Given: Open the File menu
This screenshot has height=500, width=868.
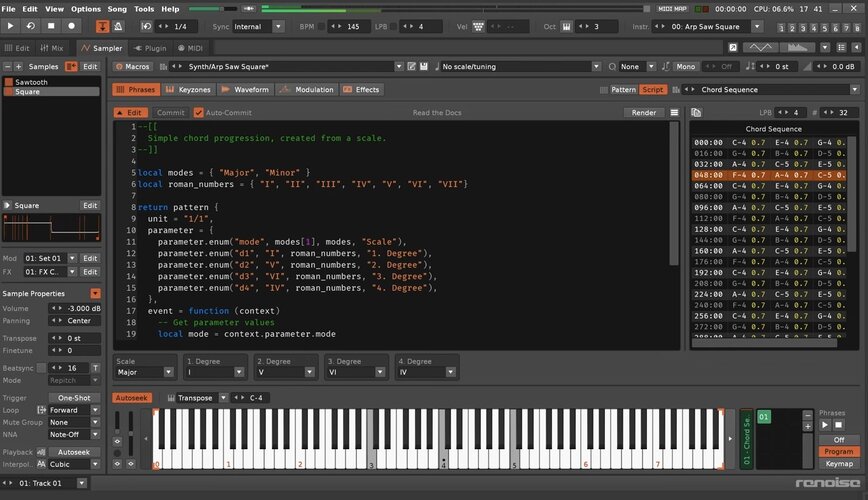Looking at the screenshot, I should click(8, 9).
